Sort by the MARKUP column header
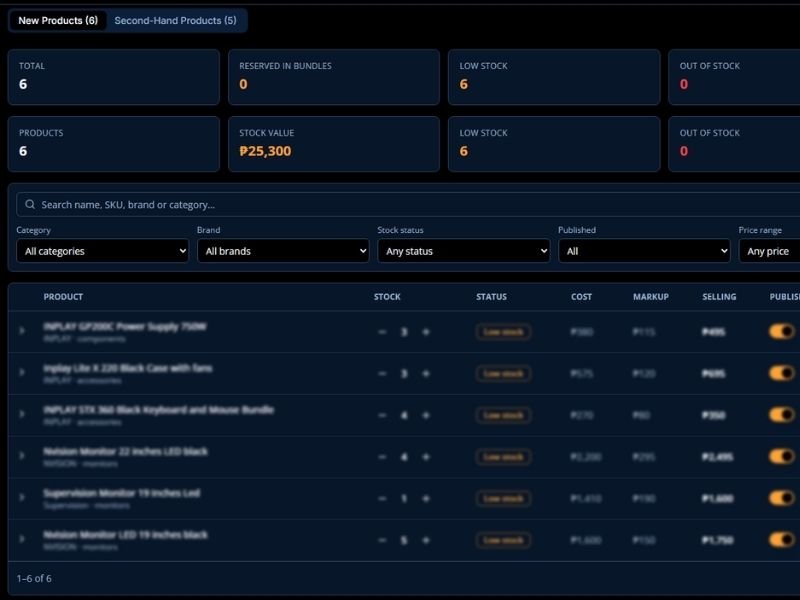Image resolution: width=800 pixels, height=600 pixels. pos(651,297)
